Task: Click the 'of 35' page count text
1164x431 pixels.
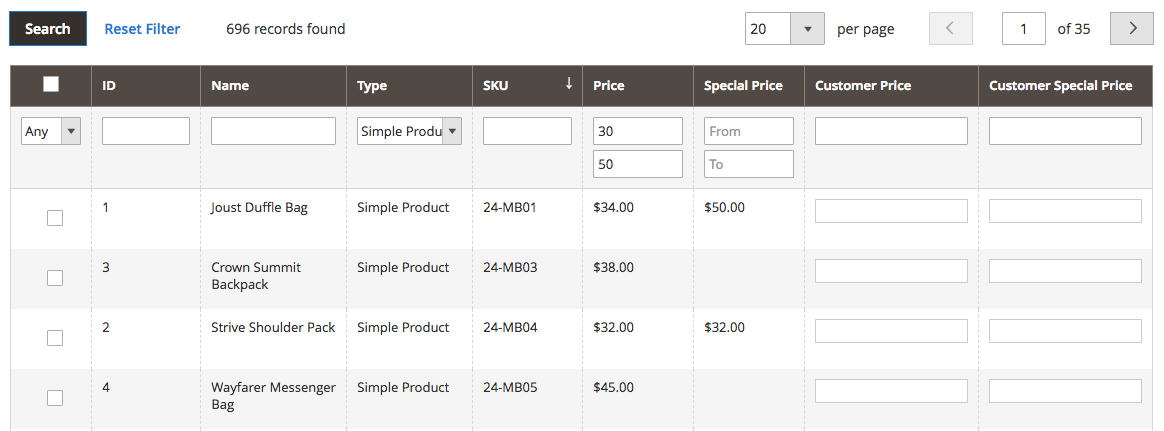Action: tap(1074, 29)
